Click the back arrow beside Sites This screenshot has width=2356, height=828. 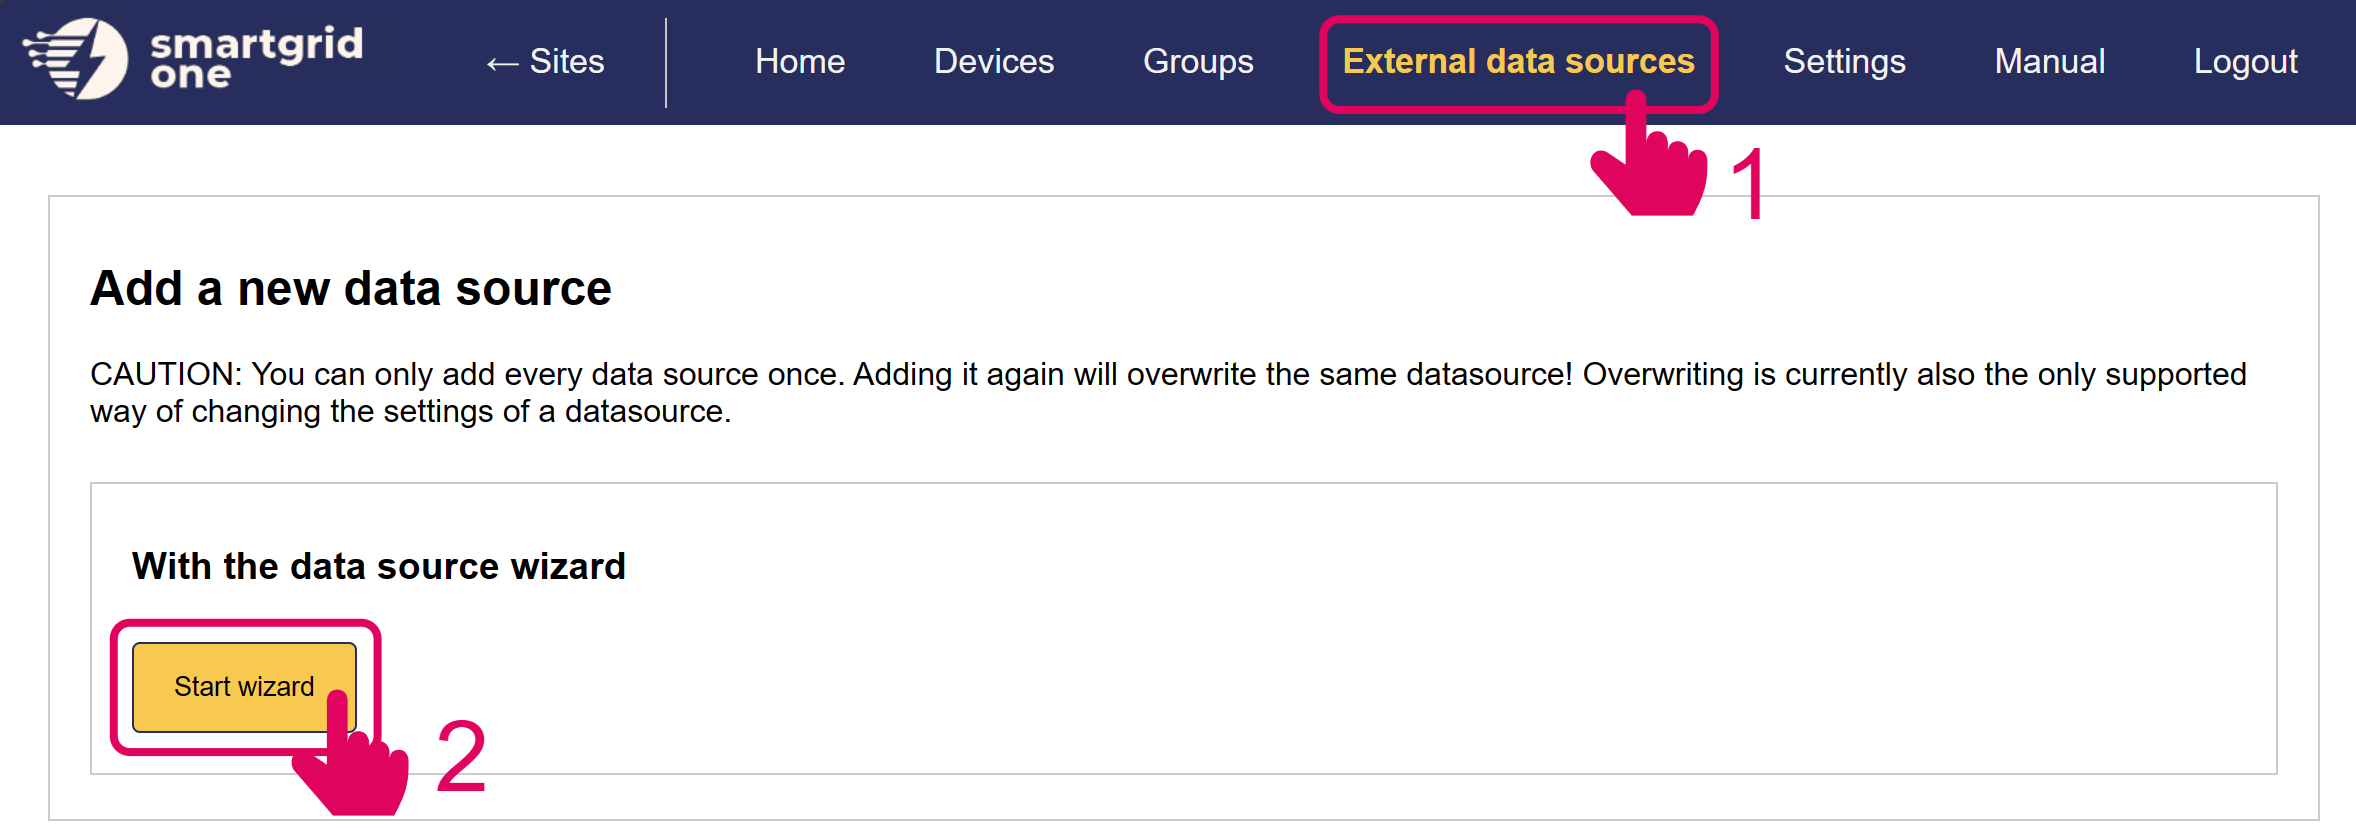pos(502,64)
